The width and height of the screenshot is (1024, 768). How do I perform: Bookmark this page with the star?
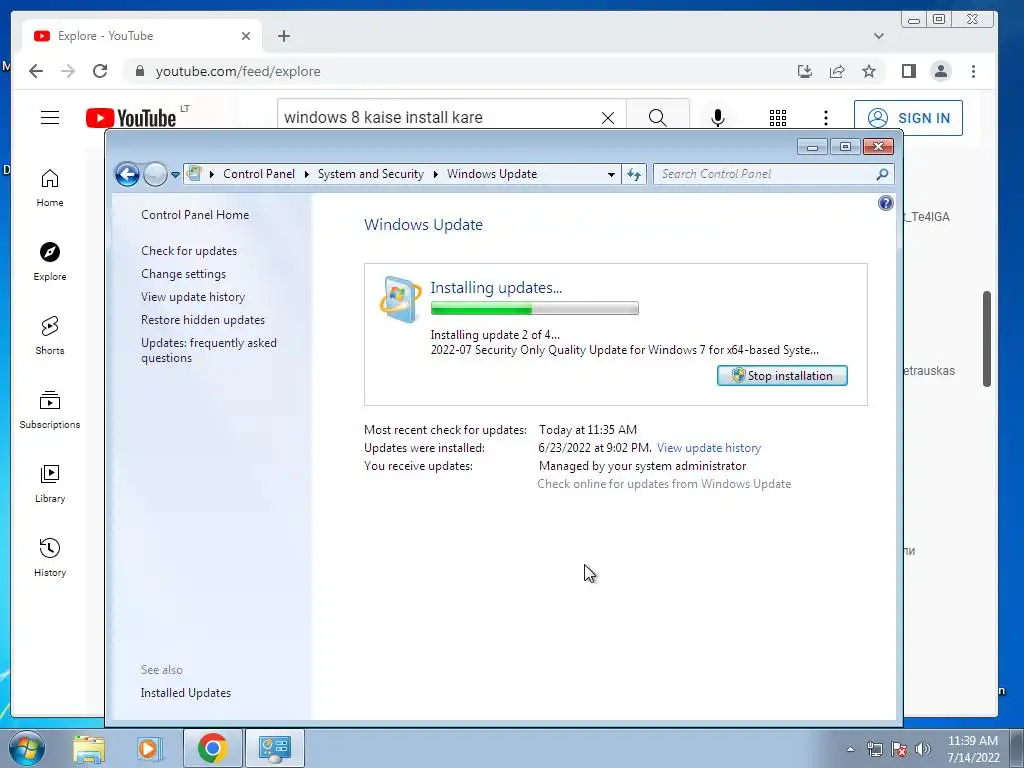click(869, 71)
